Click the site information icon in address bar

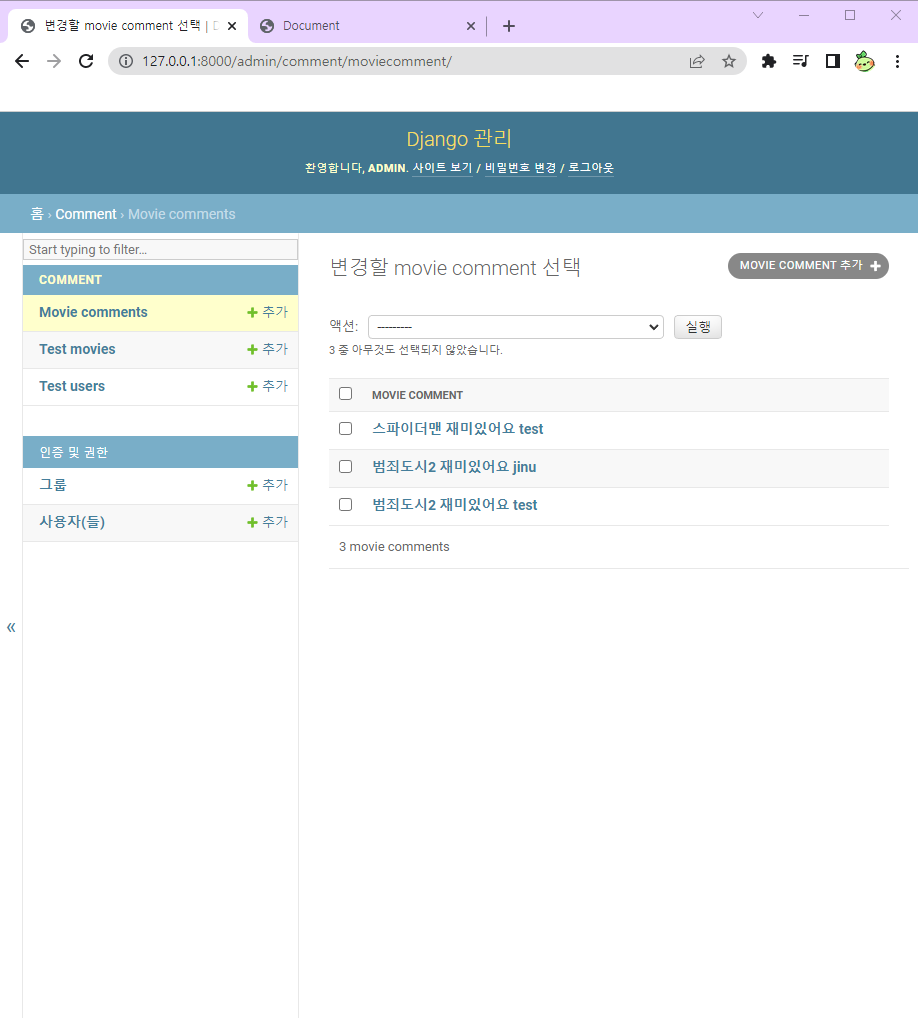click(126, 61)
